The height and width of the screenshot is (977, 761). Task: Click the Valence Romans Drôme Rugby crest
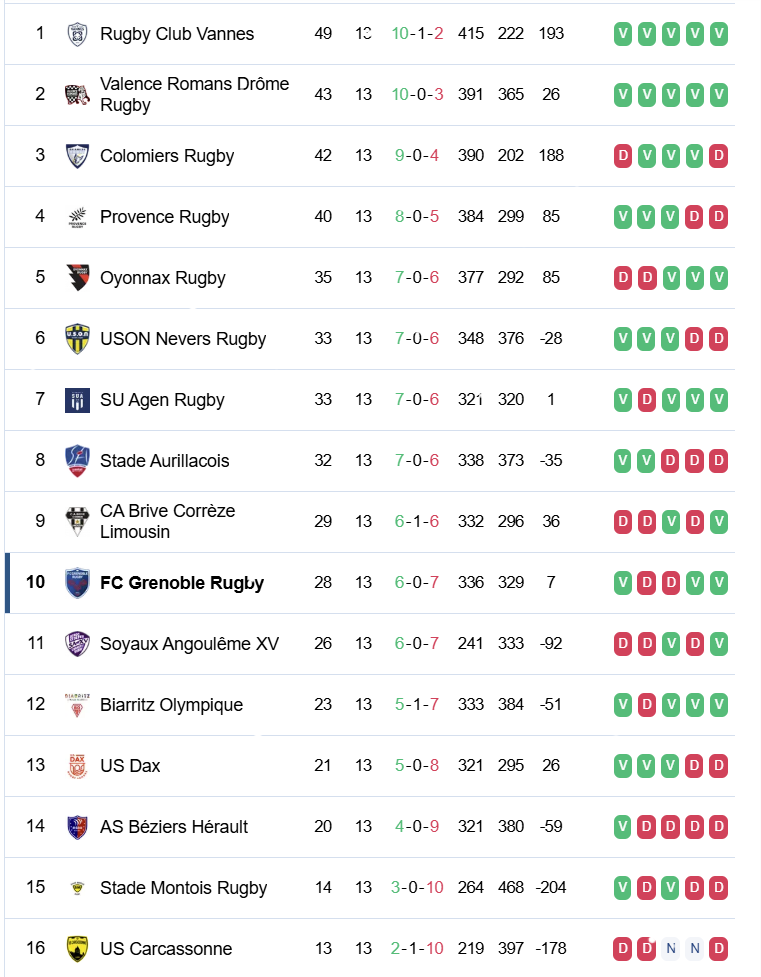[77, 95]
